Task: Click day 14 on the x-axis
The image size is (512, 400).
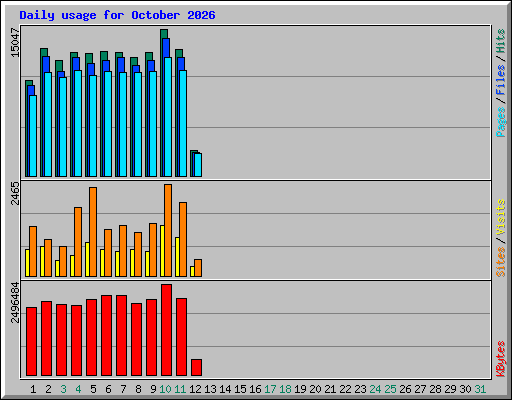Action: click(x=225, y=389)
